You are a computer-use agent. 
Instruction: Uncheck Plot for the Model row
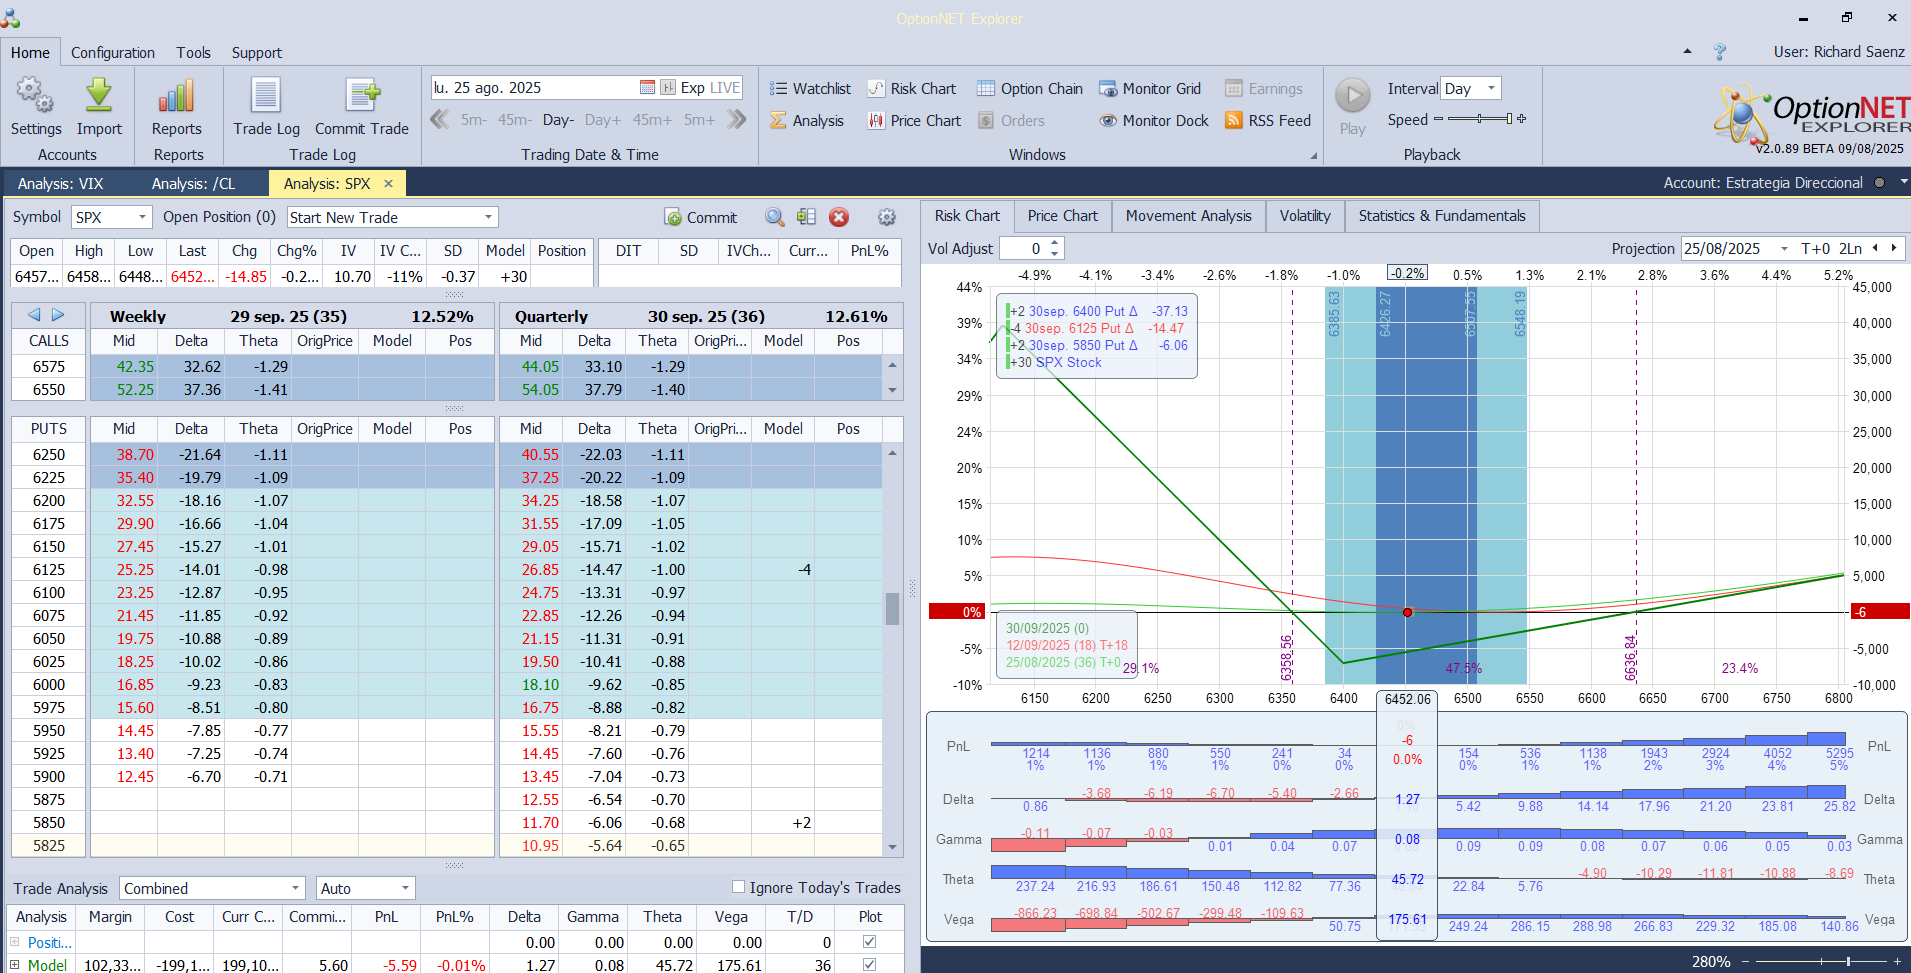[x=869, y=965]
